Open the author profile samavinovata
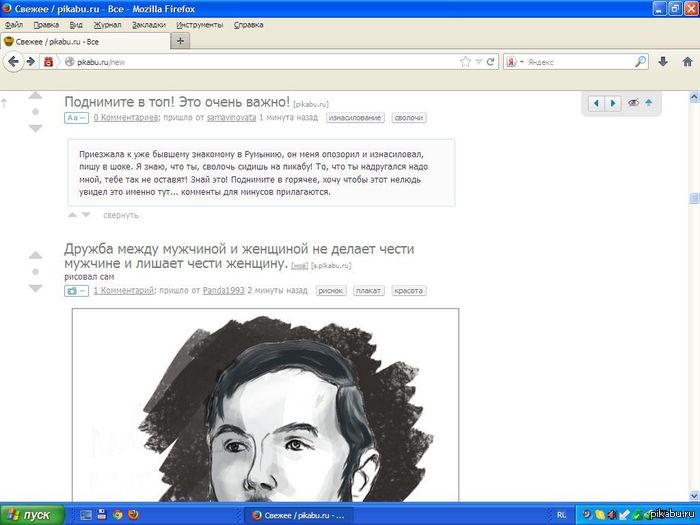Image resolution: width=700 pixels, height=525 pixels. pyautogui.click(x=231, y=117)
